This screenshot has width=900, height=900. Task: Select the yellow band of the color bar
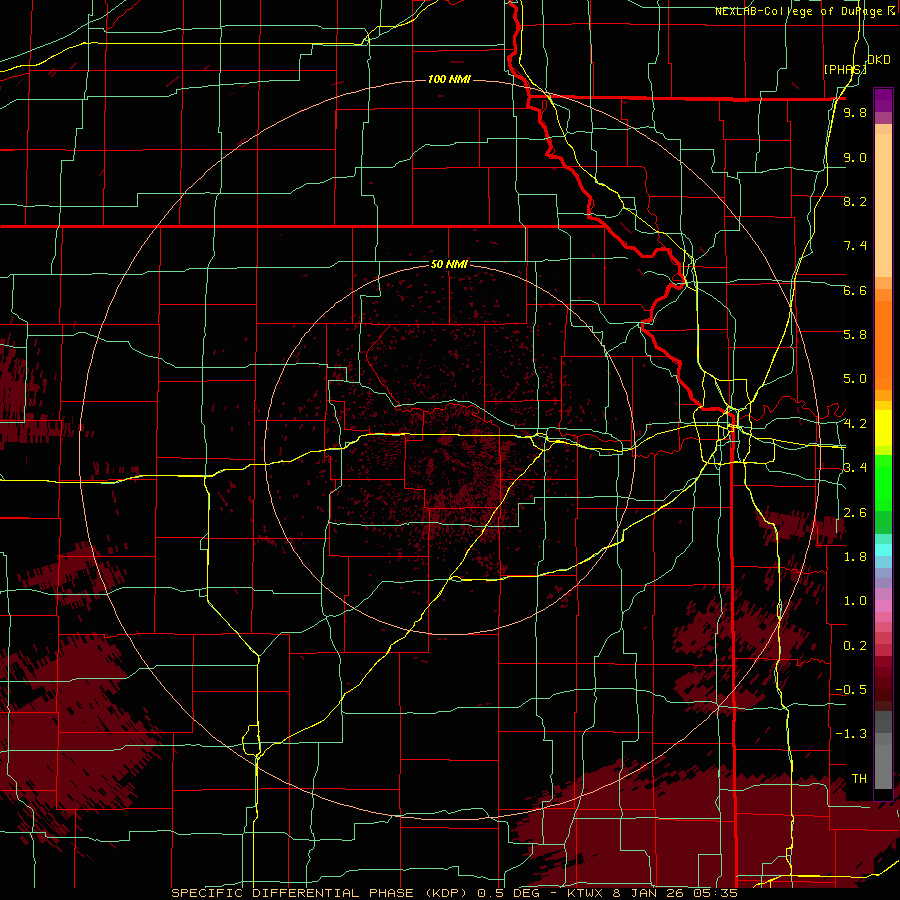883,428
